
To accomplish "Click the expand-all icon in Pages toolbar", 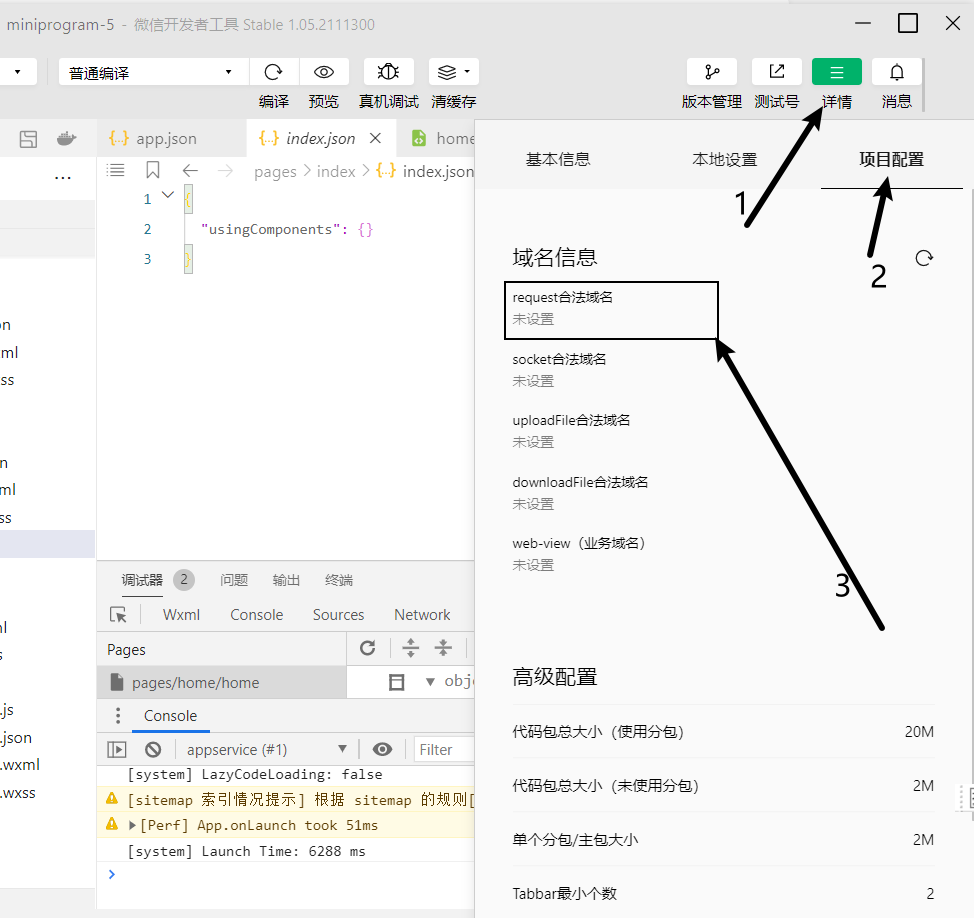I will pos(411,648).
